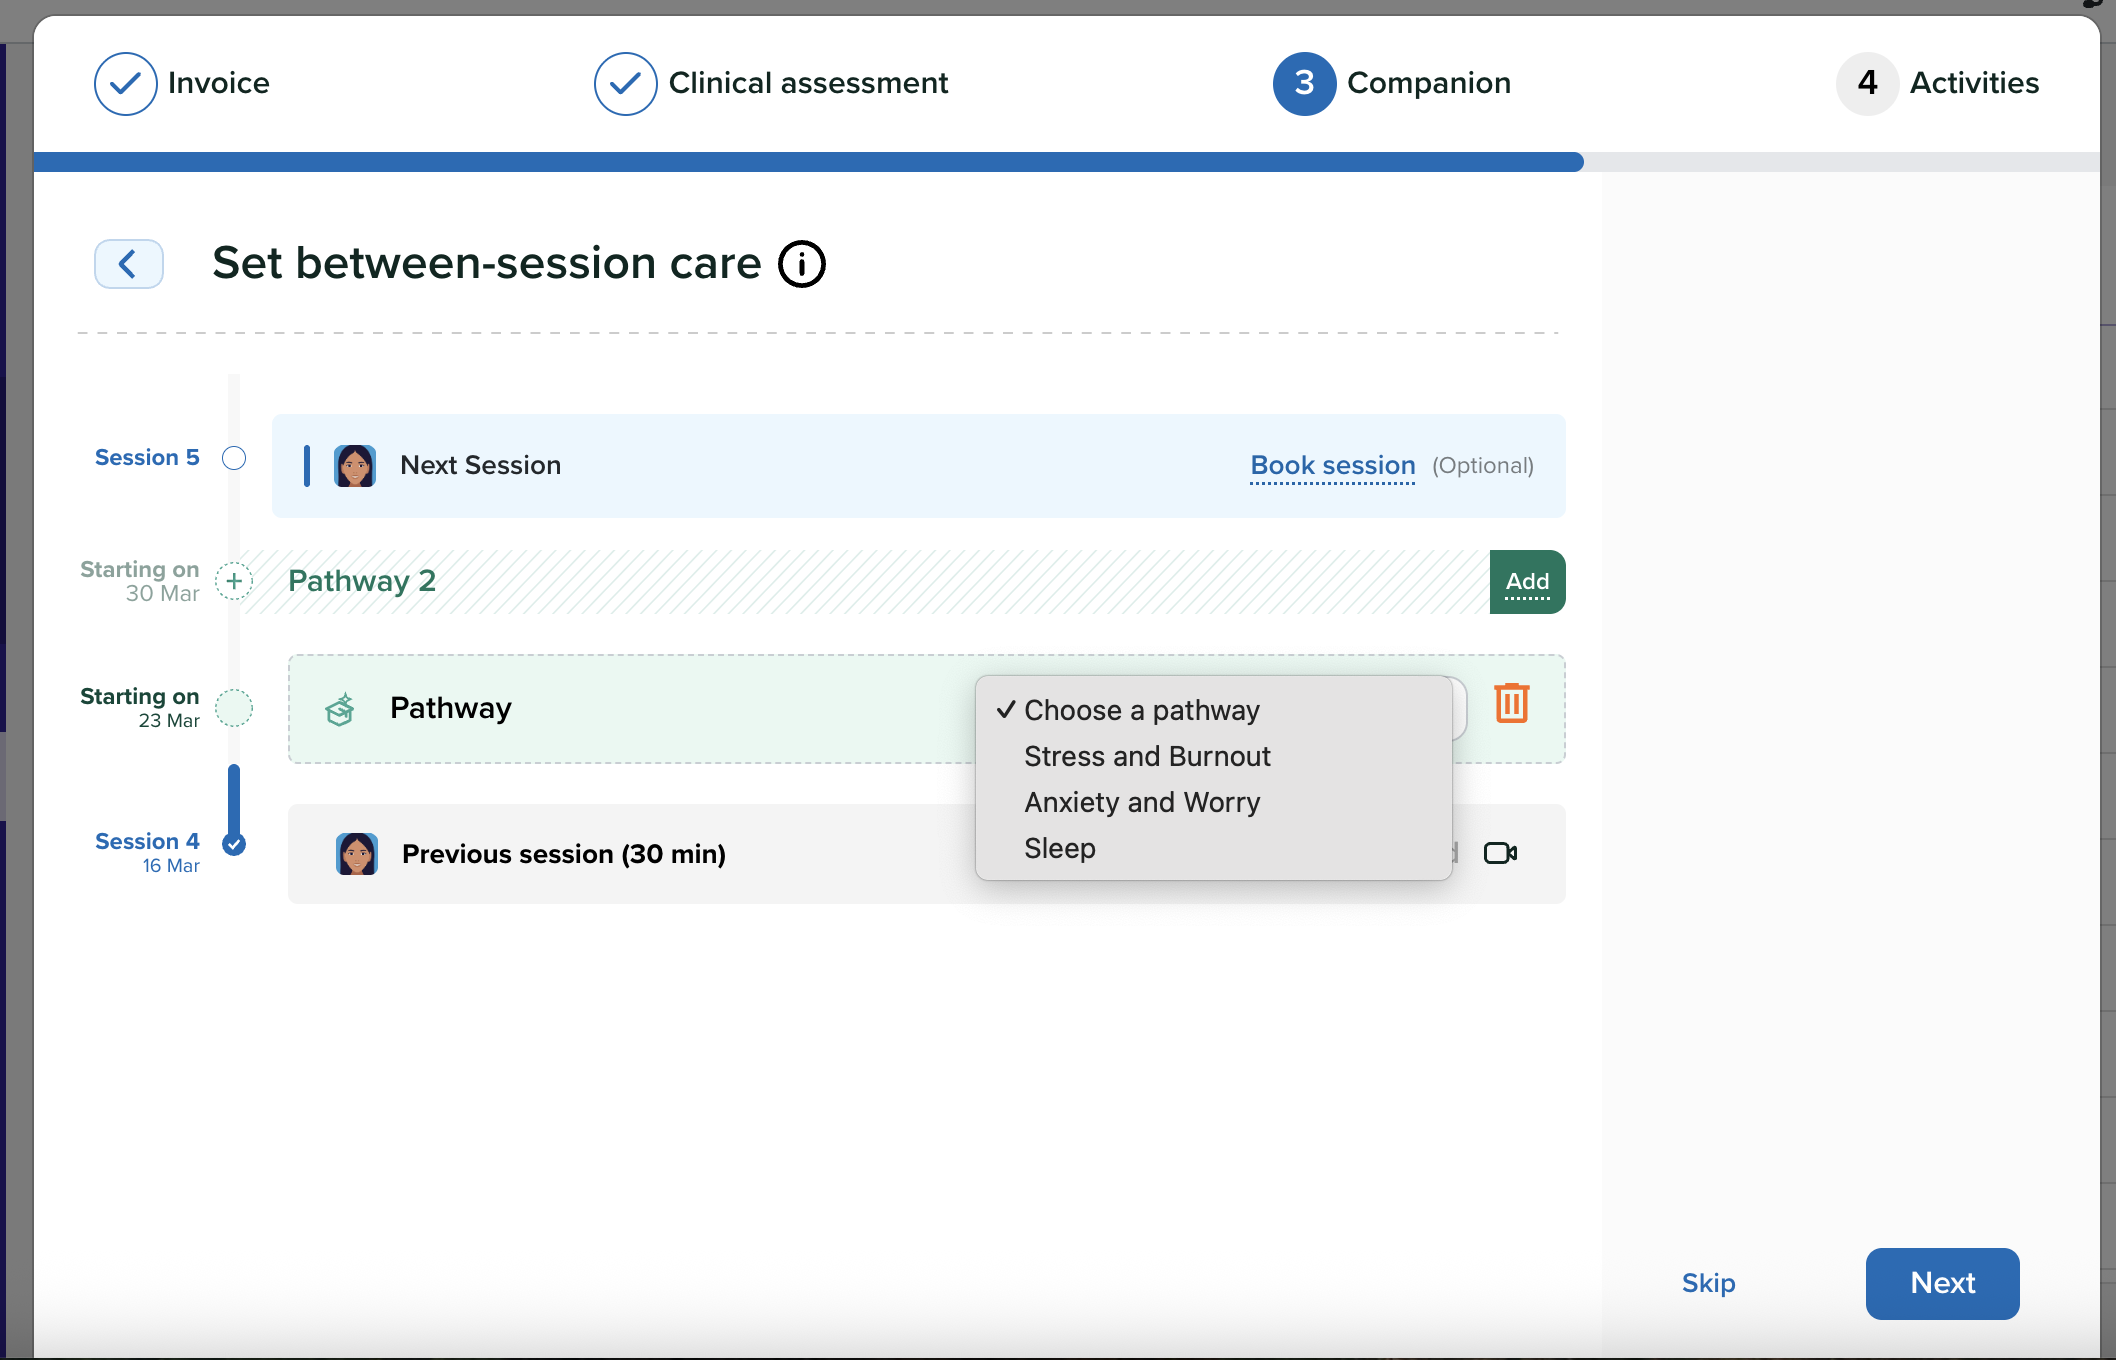
Task: Click therapist avatar in Next Session row
Action: coord(355,466)
